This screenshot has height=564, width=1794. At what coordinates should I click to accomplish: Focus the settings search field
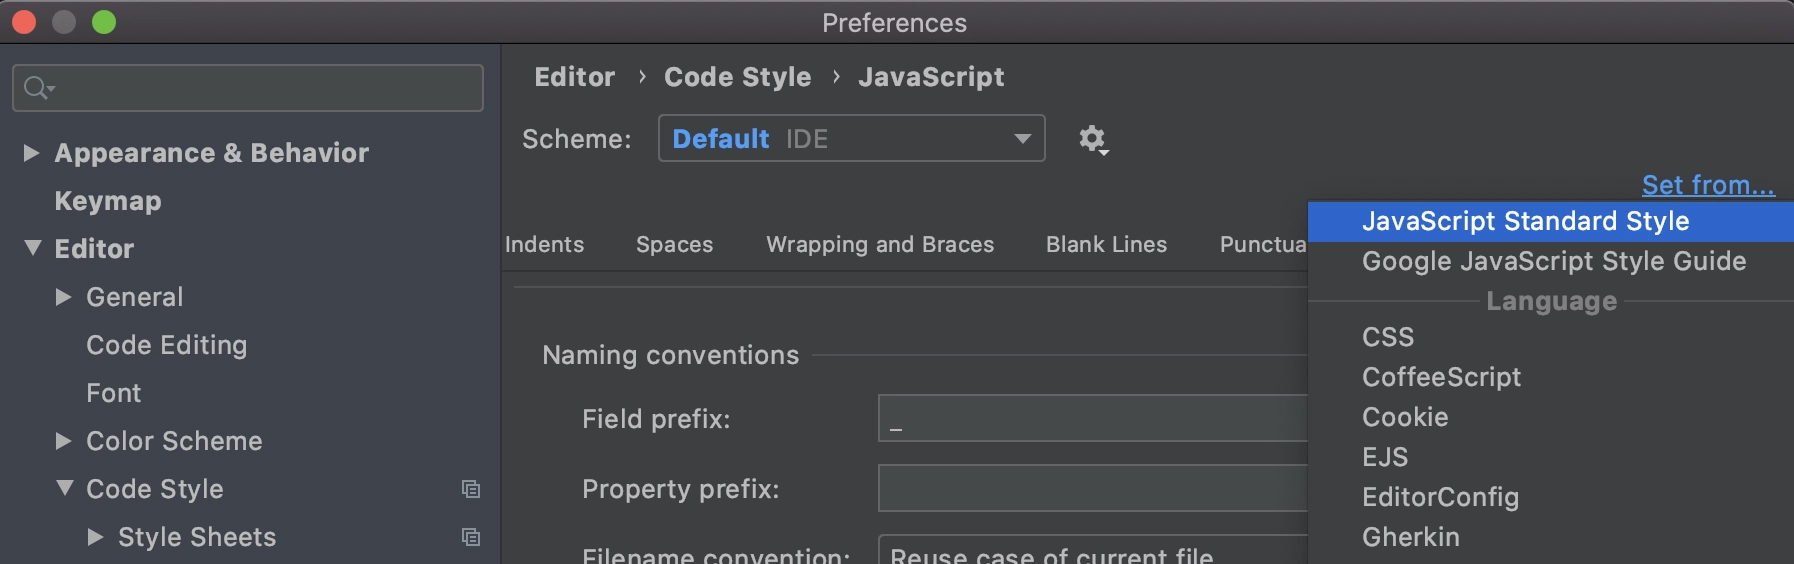click(248, 88)
